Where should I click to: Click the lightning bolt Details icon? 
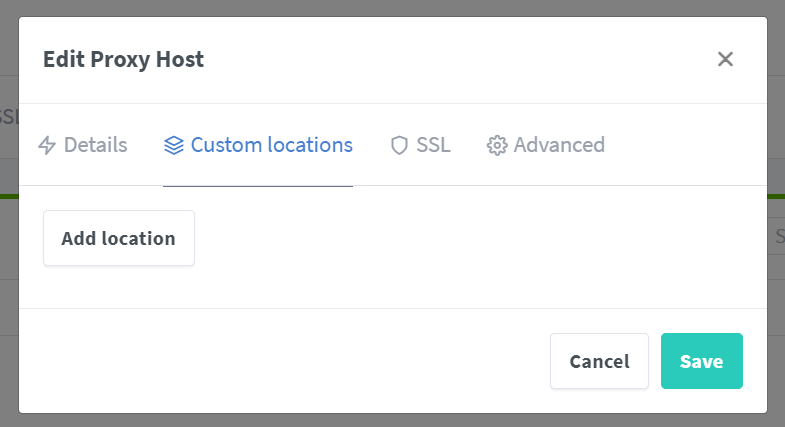tap(47, 146)
